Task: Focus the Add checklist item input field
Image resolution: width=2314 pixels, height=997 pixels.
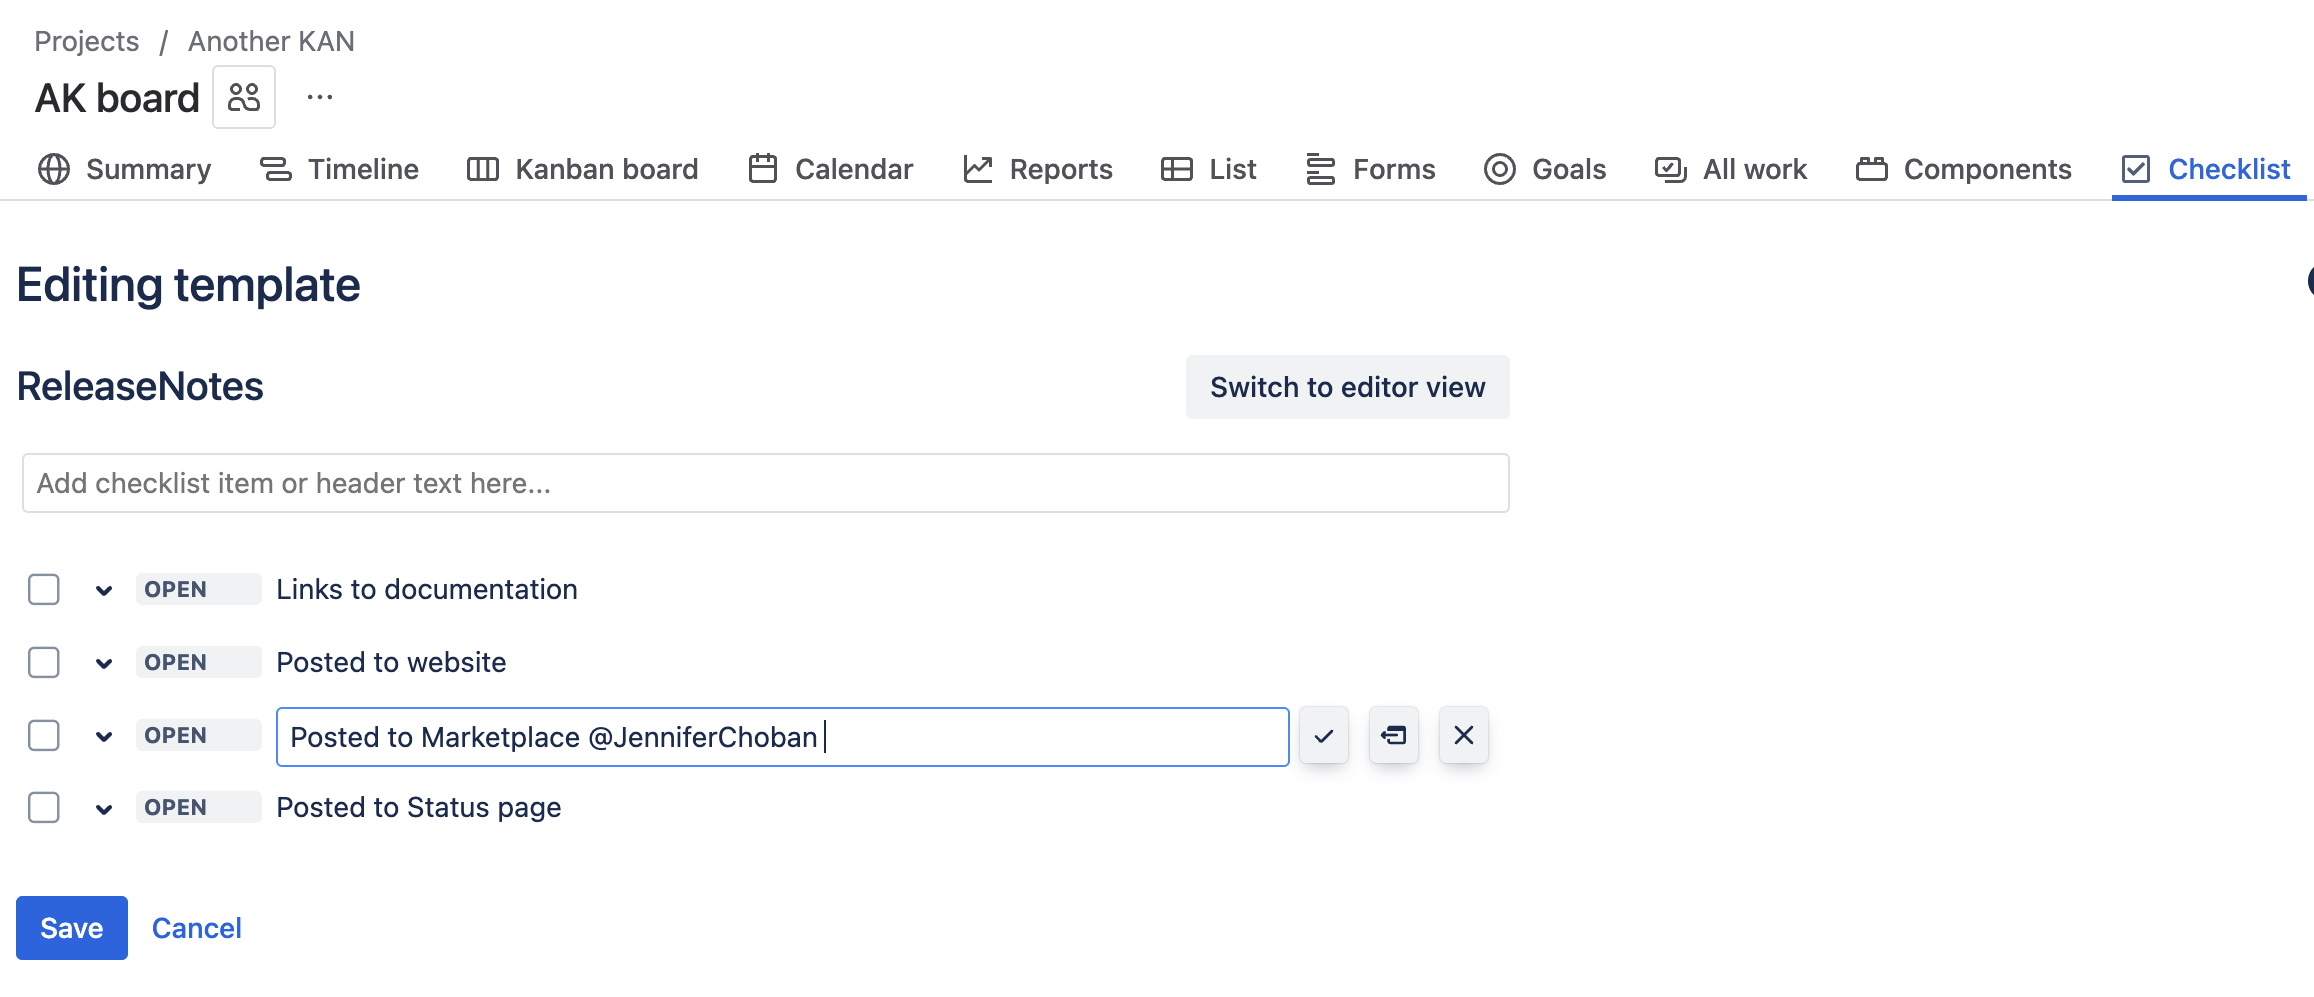Action: [765, 483]
